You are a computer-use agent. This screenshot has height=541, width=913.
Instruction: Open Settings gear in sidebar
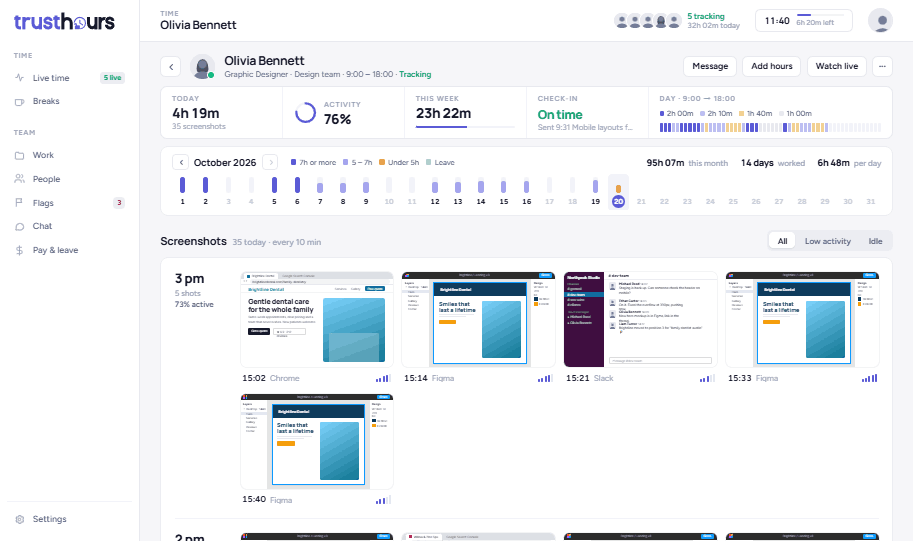pos(19,519)
